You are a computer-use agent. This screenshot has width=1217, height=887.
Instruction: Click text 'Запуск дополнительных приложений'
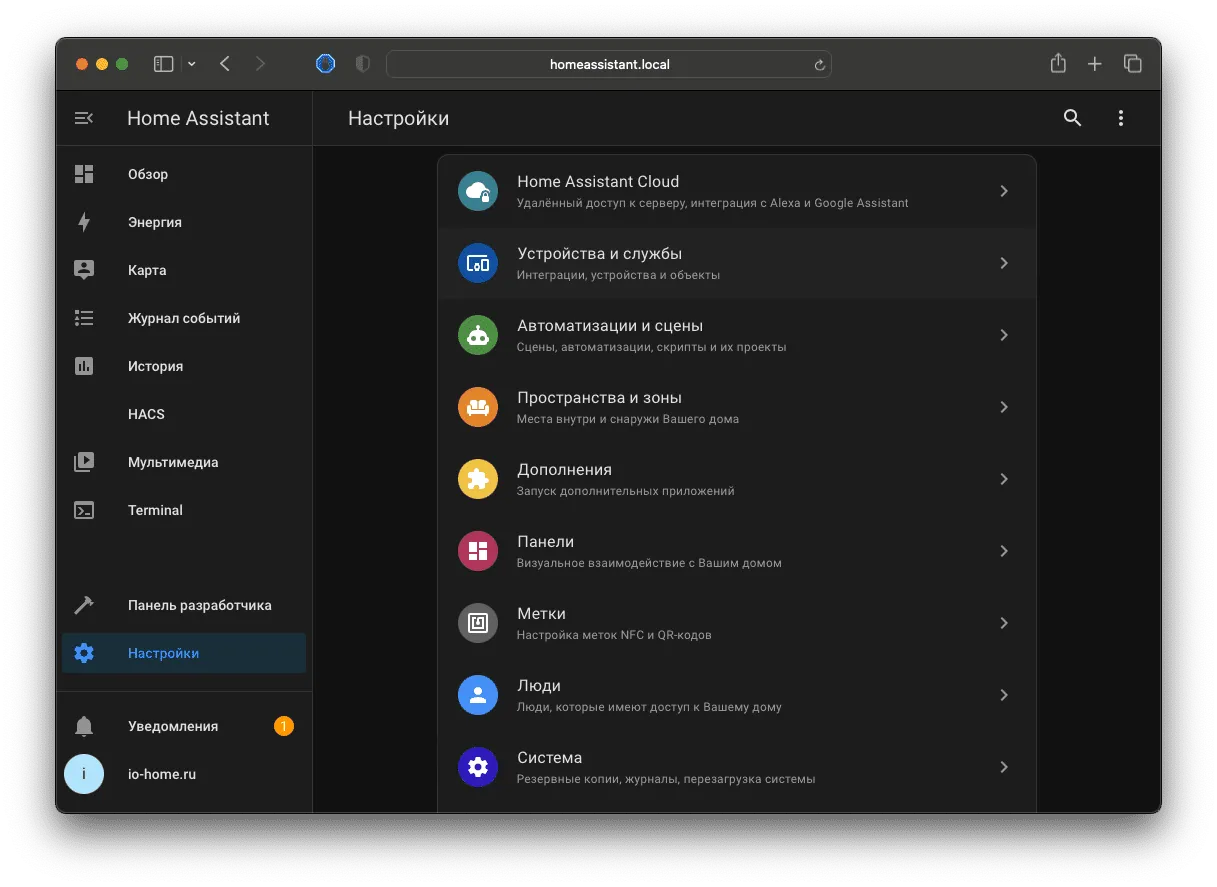click(625, 491)
